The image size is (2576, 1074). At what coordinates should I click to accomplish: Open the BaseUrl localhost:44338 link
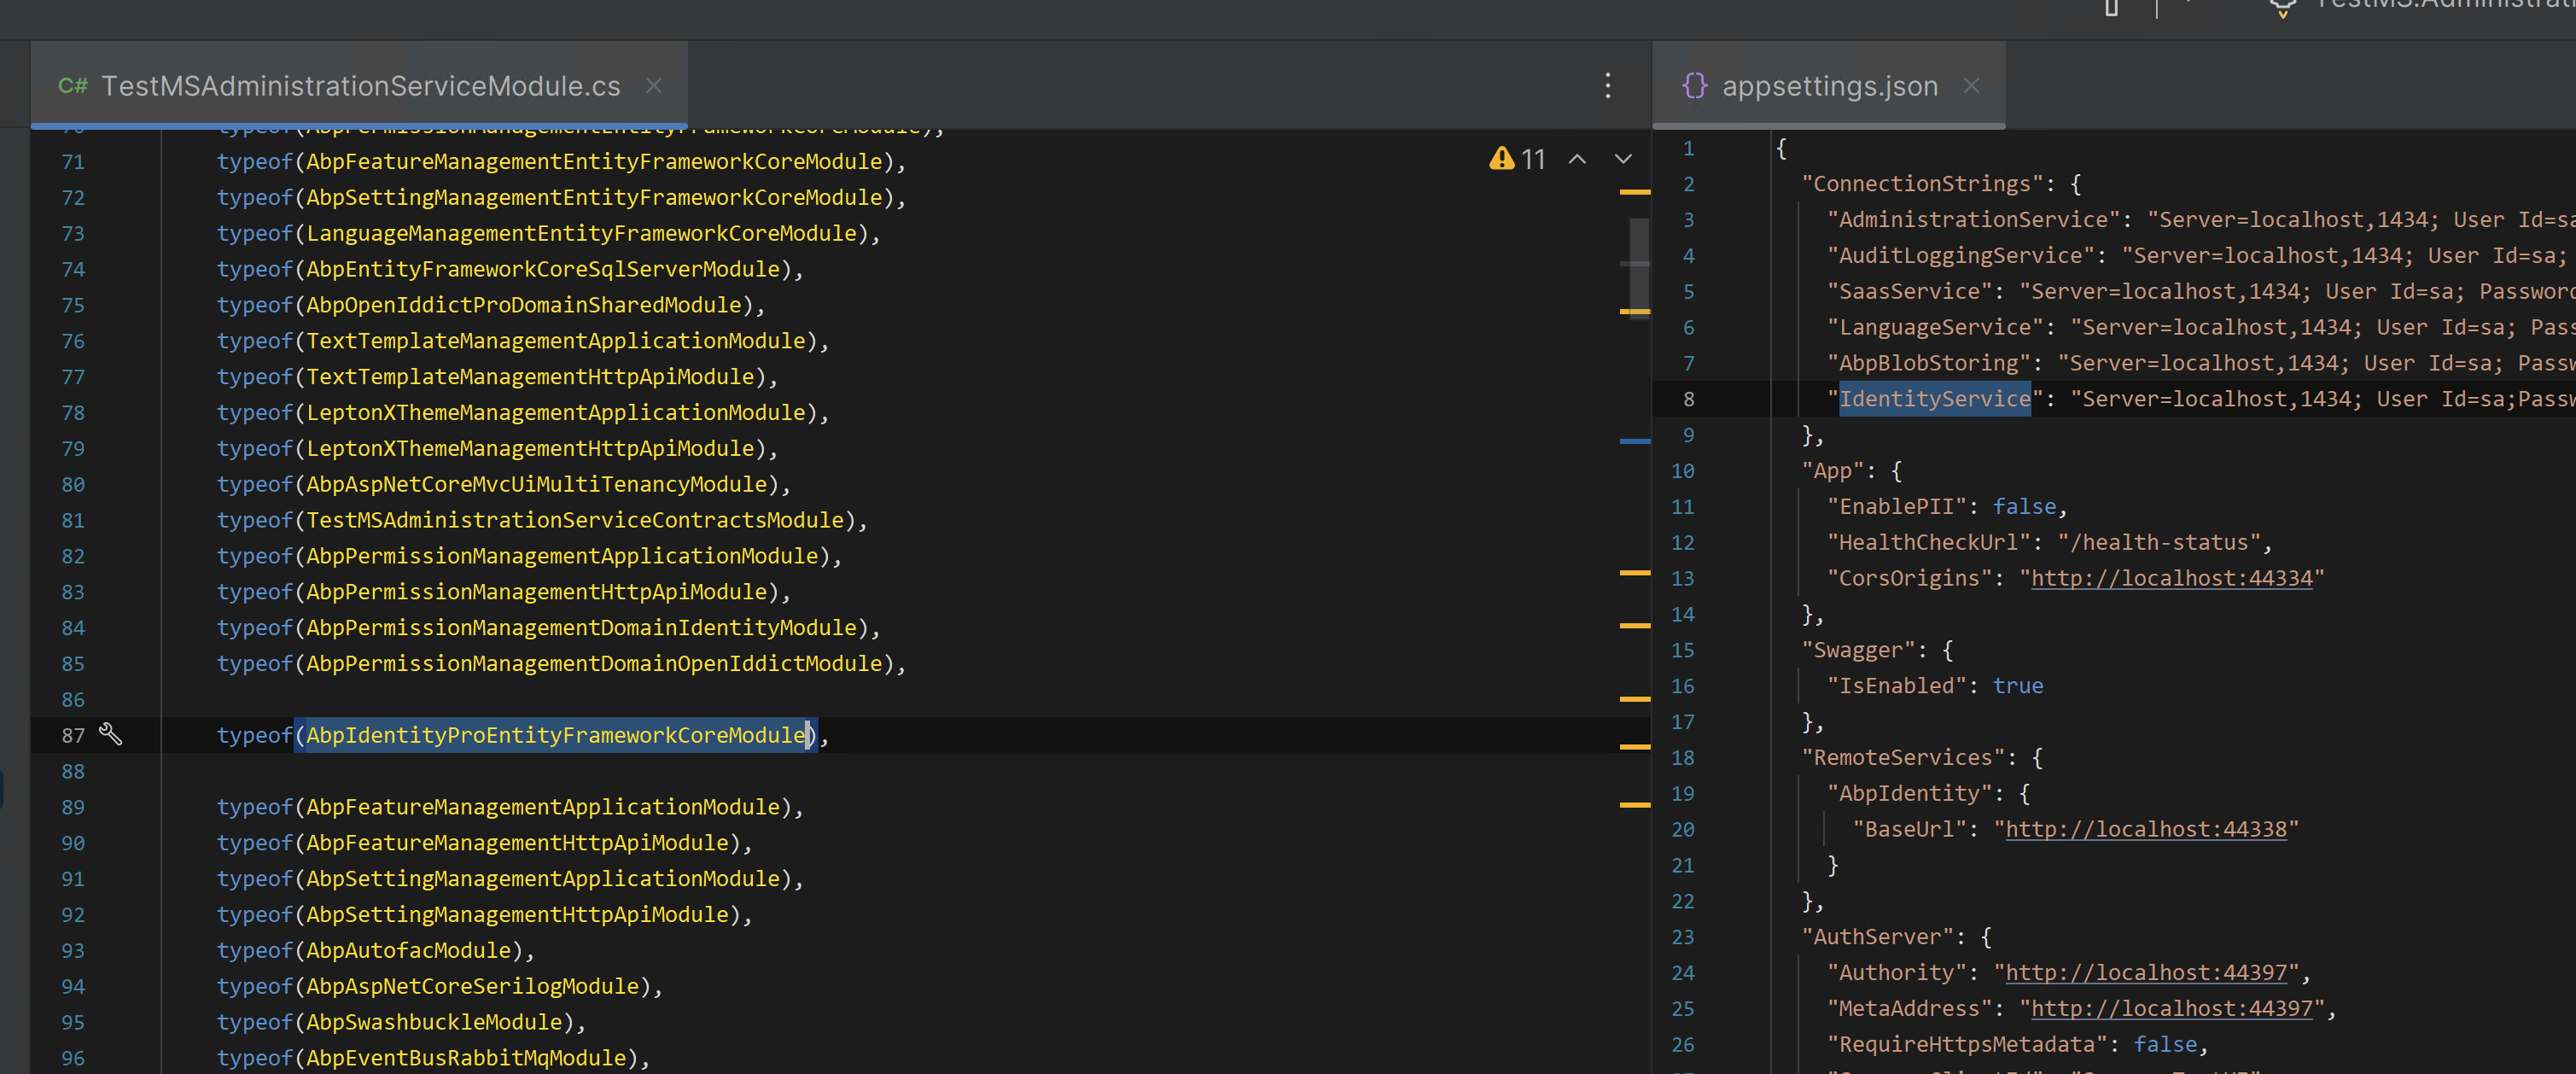(2146, 829)
